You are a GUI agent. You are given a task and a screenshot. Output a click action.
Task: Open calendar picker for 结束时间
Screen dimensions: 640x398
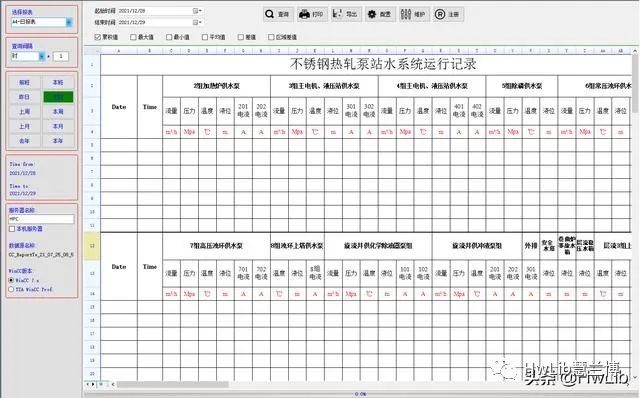[x=196, y=22]
